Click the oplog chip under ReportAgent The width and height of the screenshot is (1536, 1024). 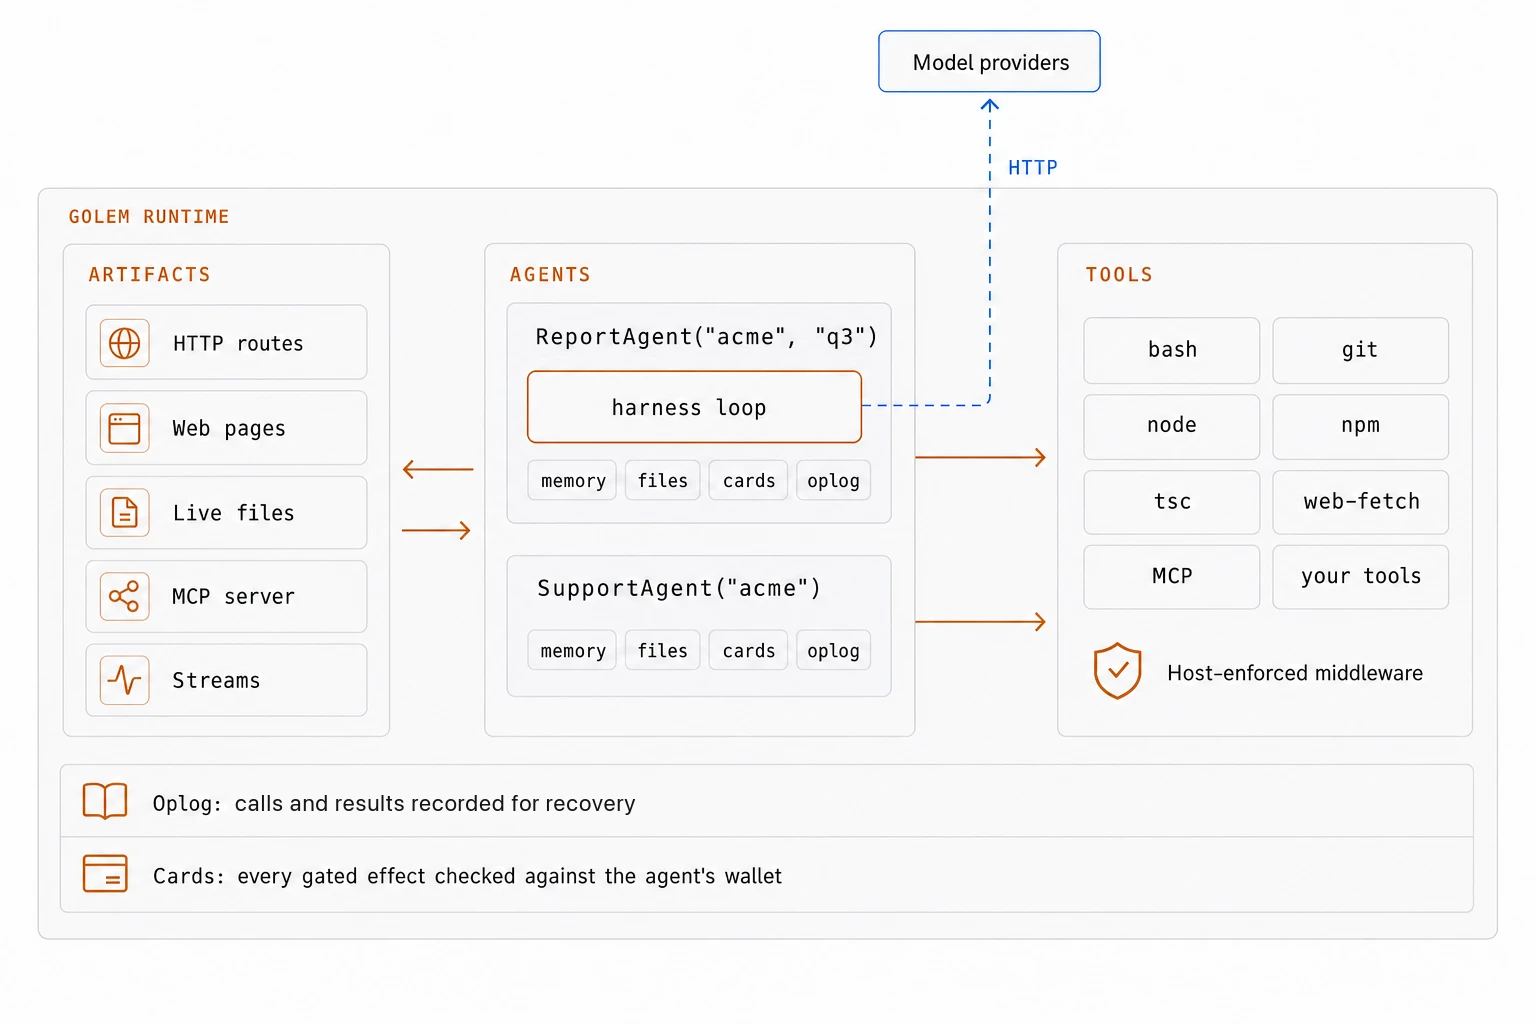(x=833, y=481)
